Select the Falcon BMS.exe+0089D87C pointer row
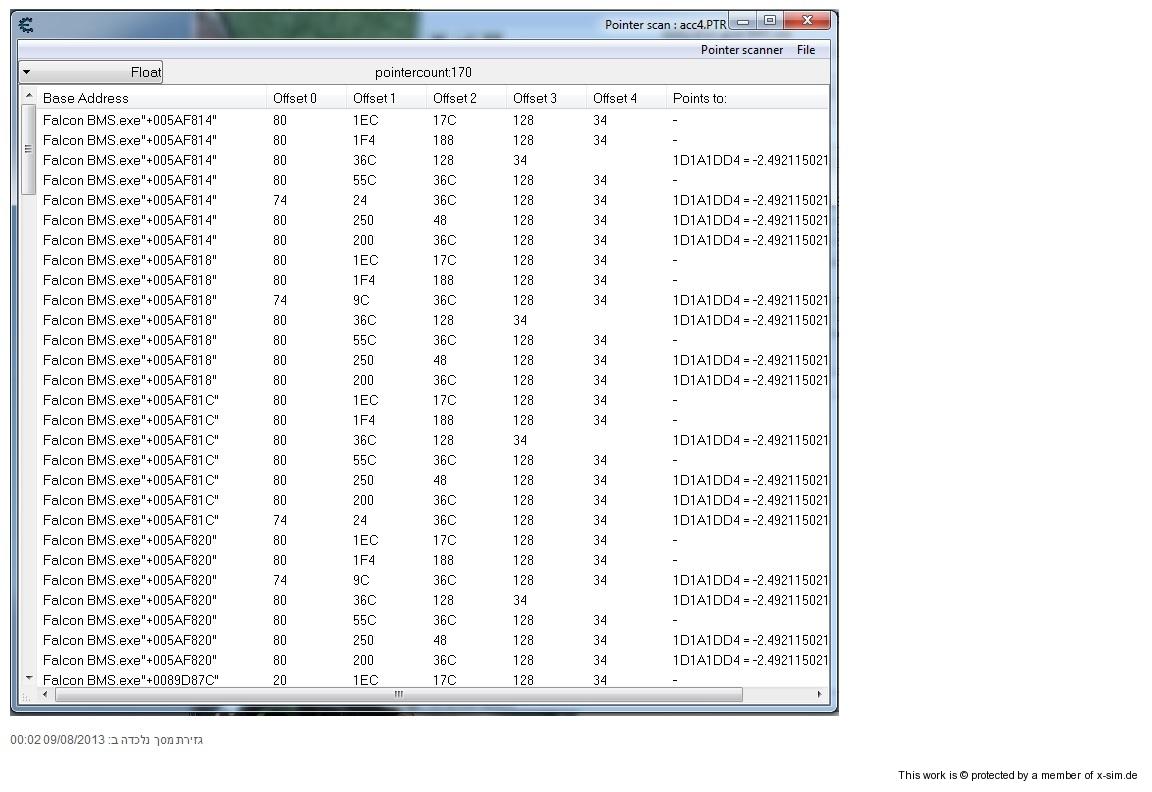Screen dimensions: 1152x792 click(130, 680)
